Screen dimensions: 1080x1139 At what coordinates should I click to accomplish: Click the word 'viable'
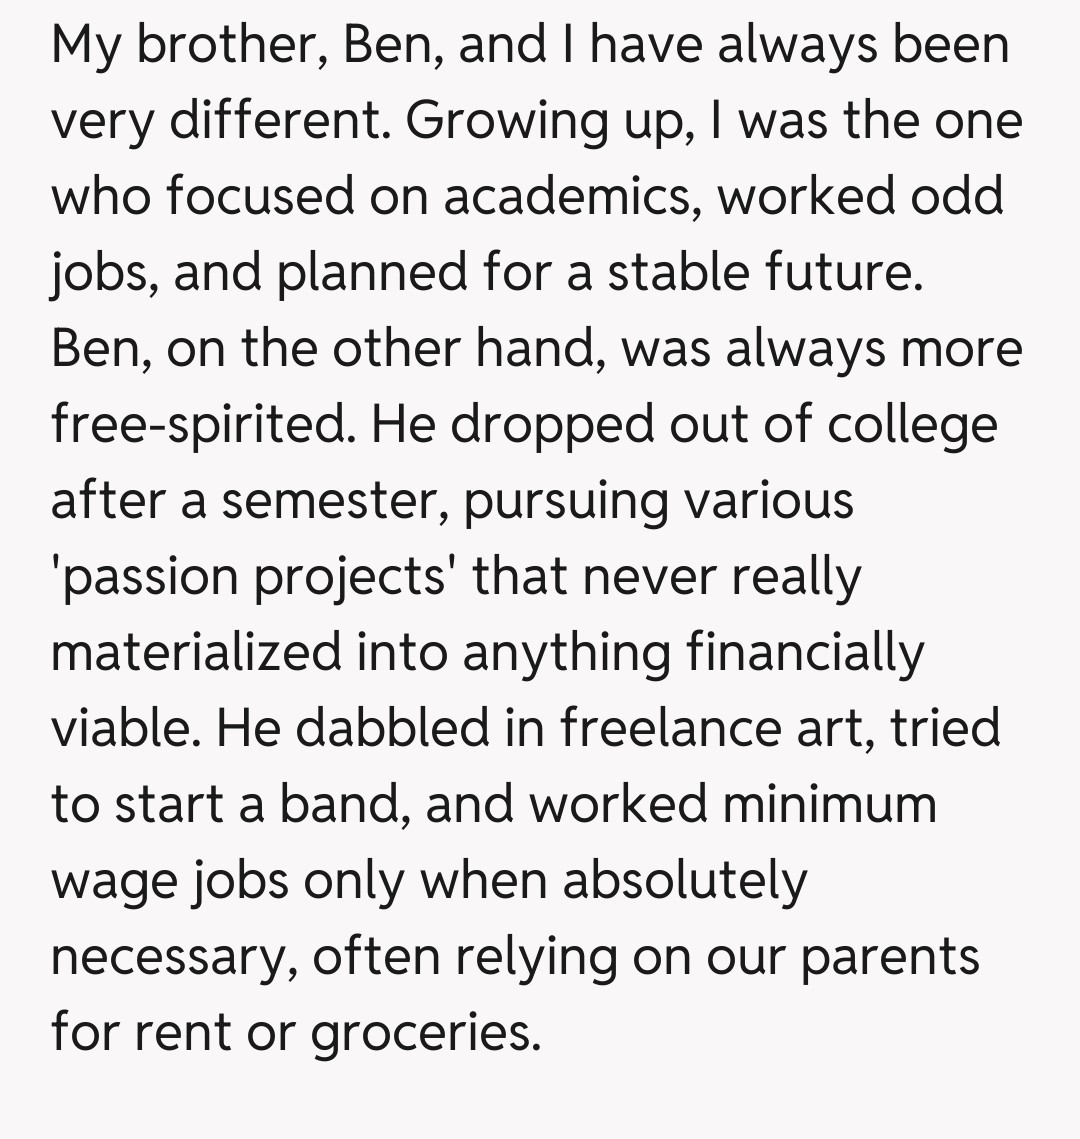(x=118, y=729)
